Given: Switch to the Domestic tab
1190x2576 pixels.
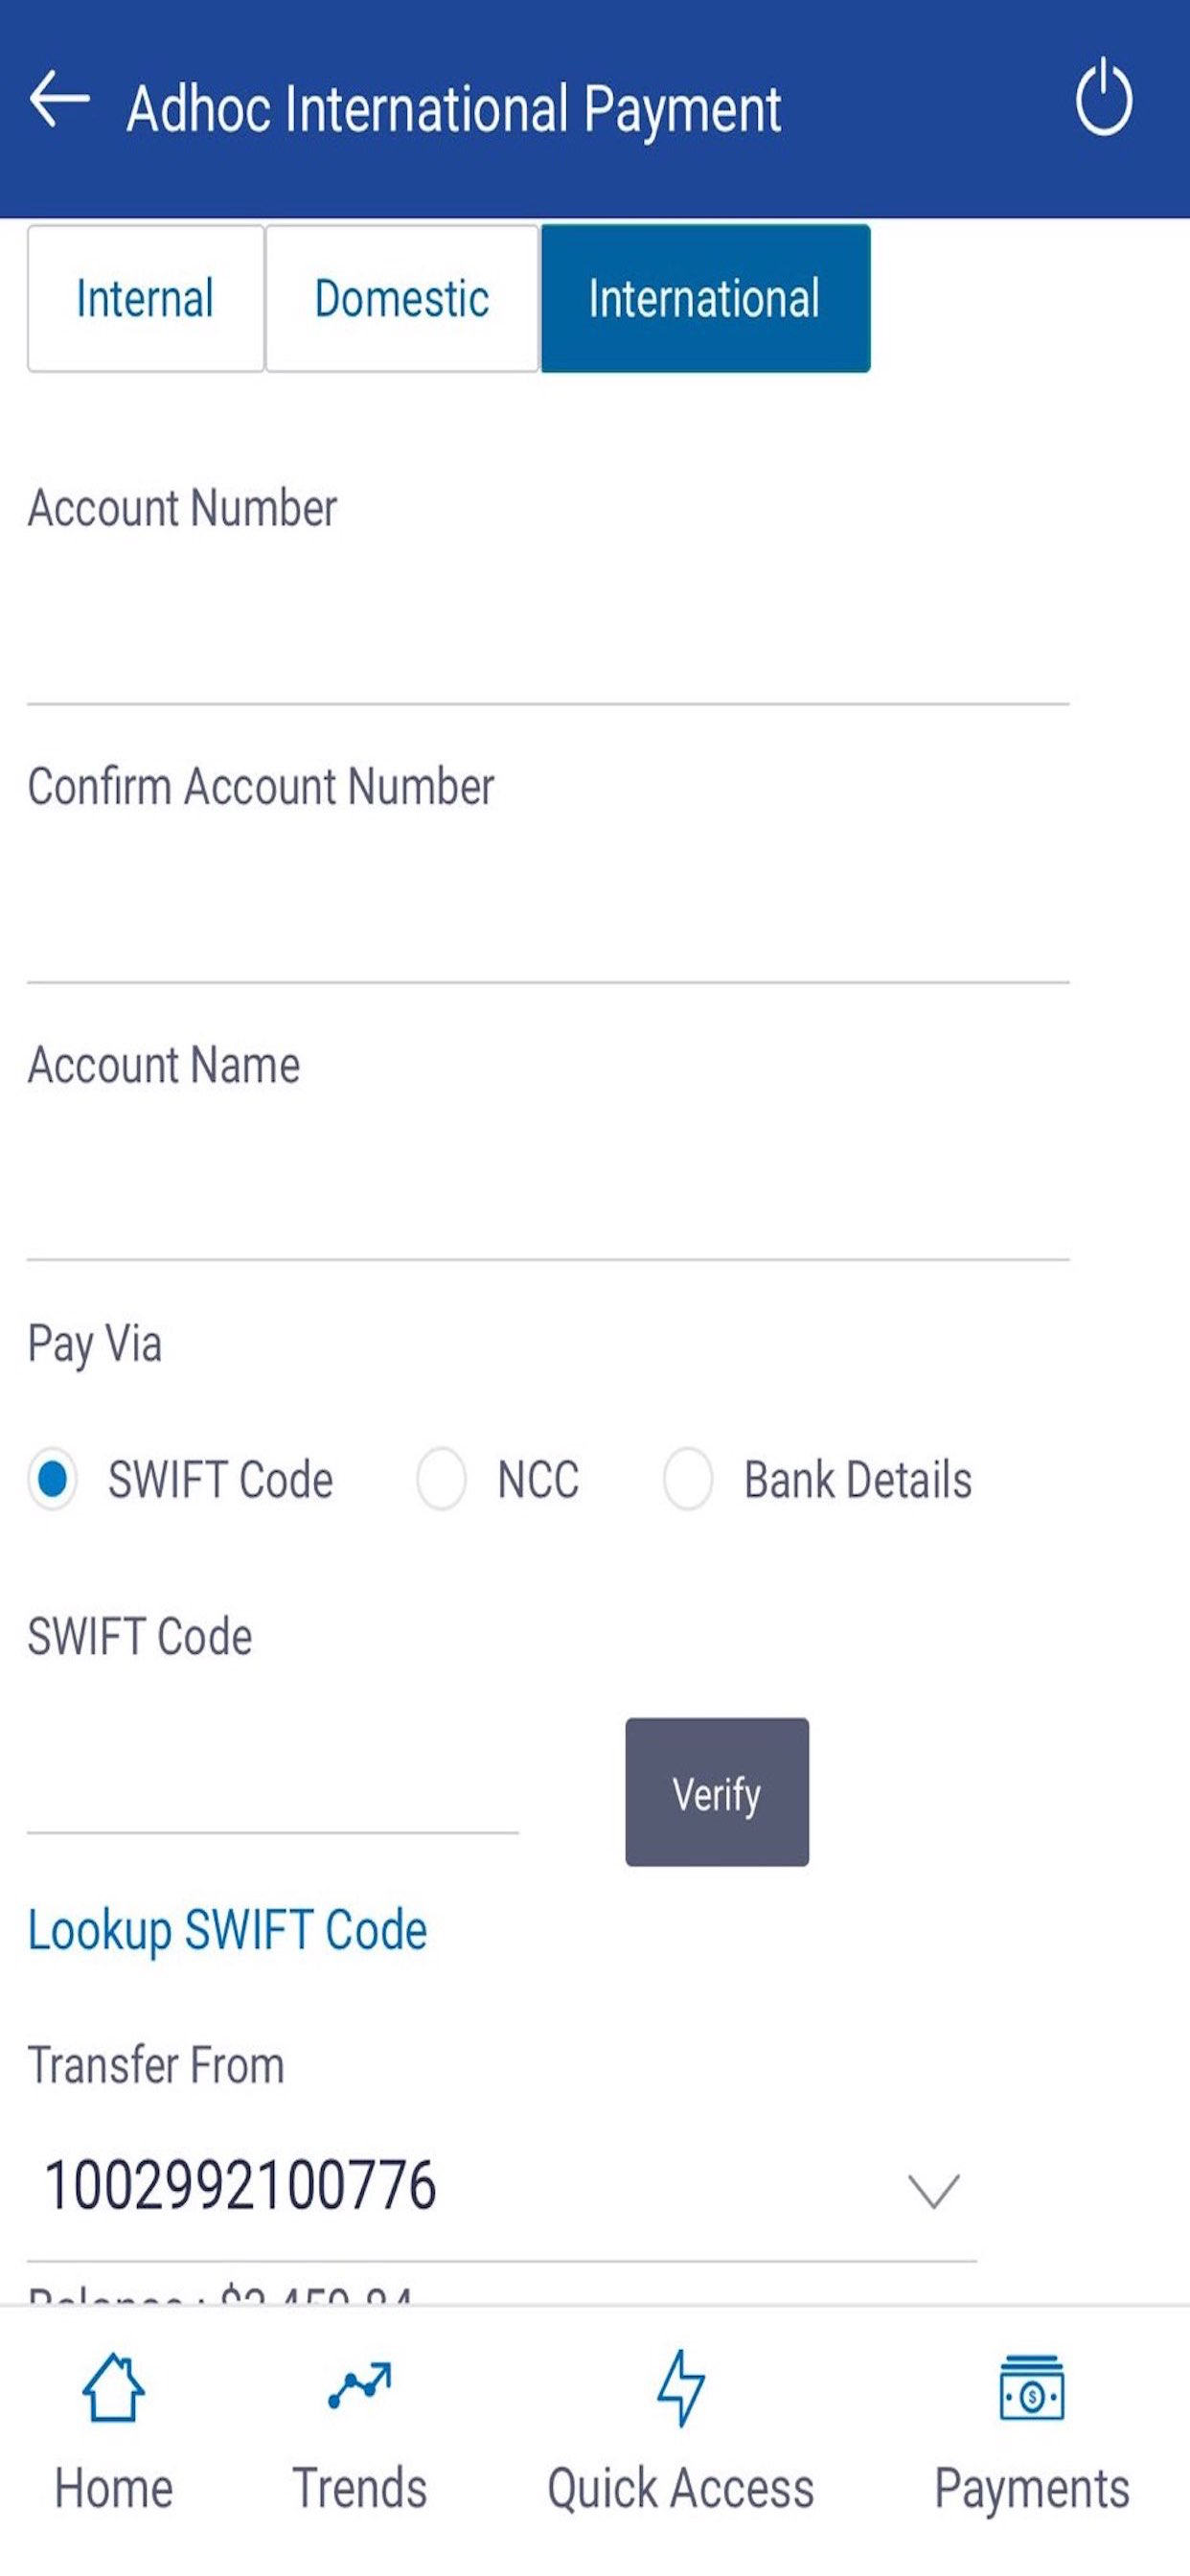Looking at the screenshot, I should pos(402,298).
